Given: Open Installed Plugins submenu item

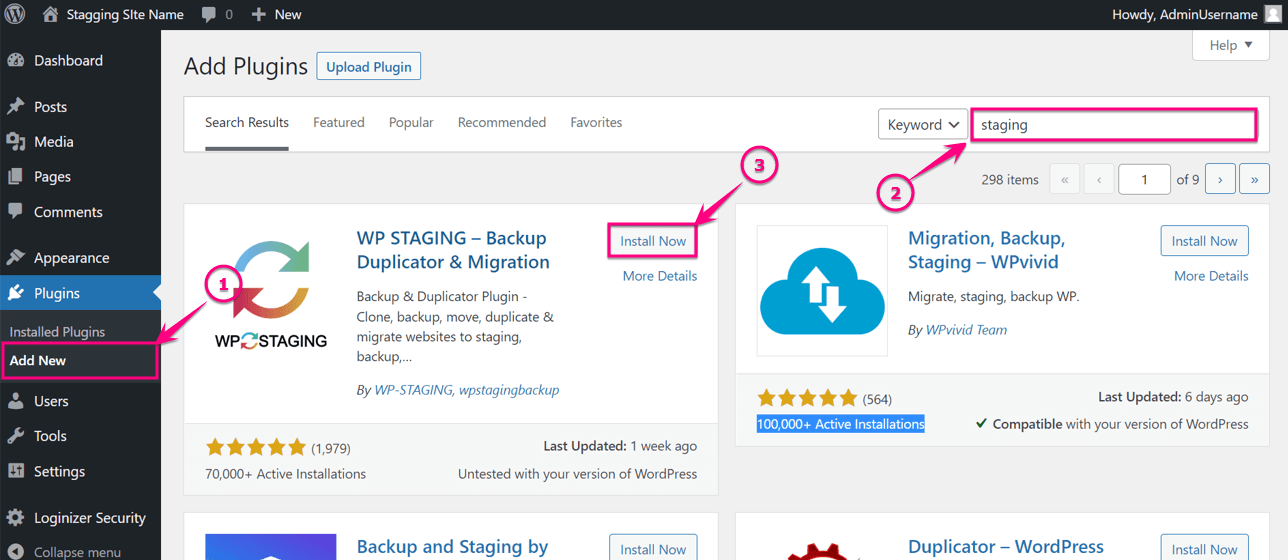Looking at the screenshot, I should click(x=57, y=331).
